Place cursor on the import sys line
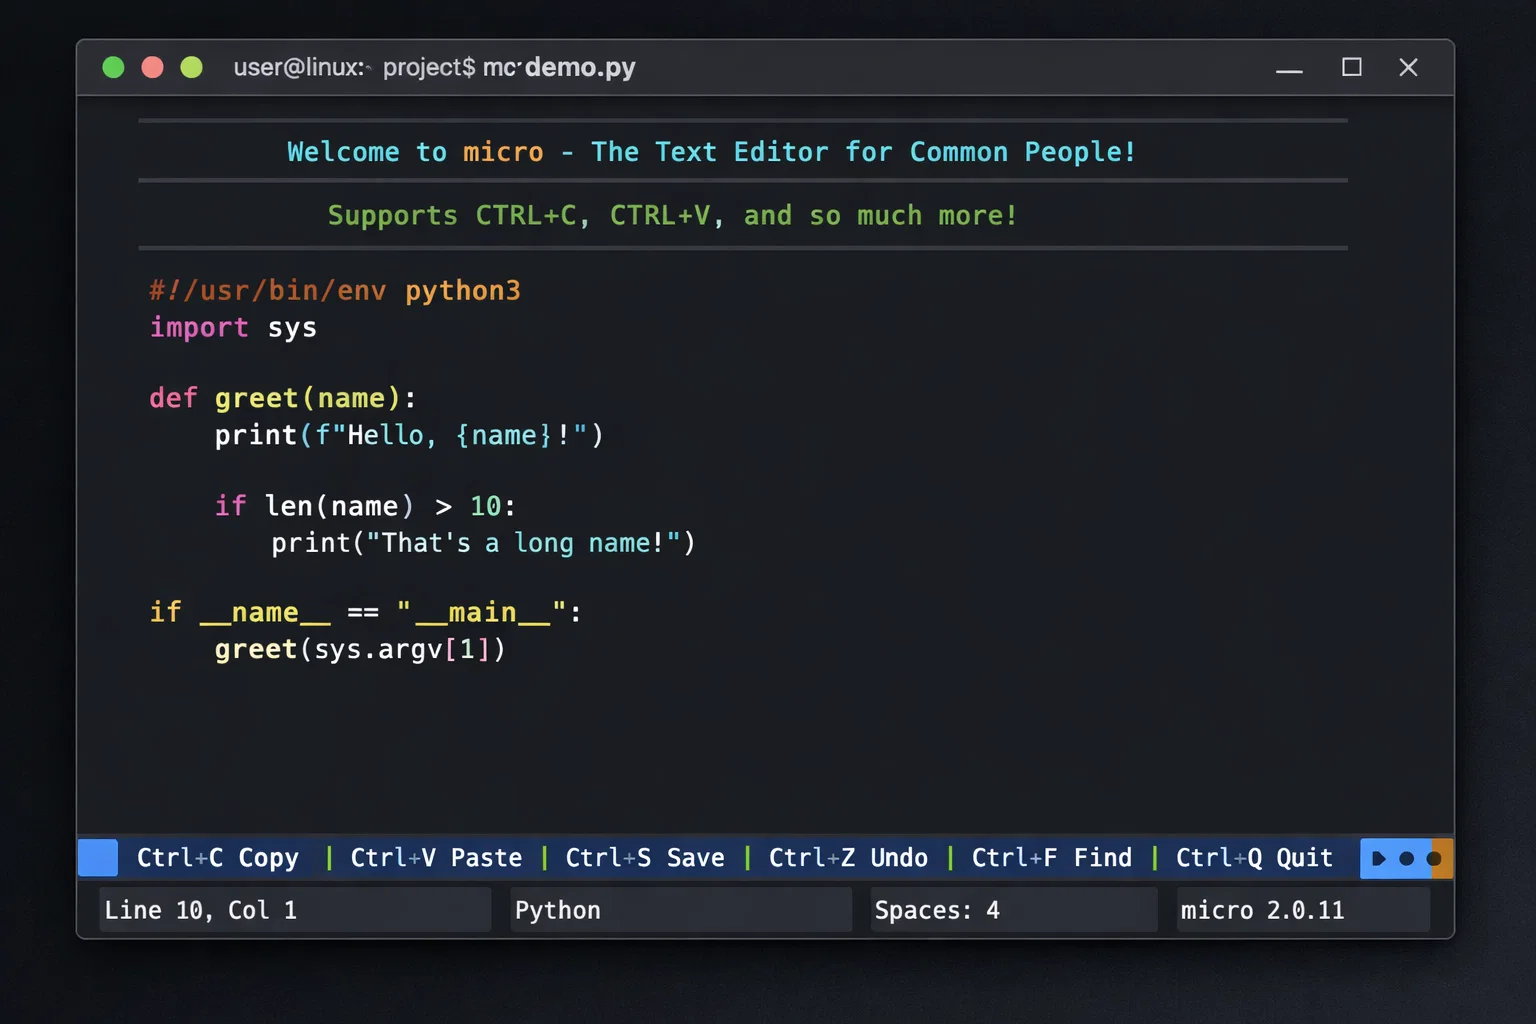Image resolution: width=1536 pixels, height=1024 pixels. 234,328
